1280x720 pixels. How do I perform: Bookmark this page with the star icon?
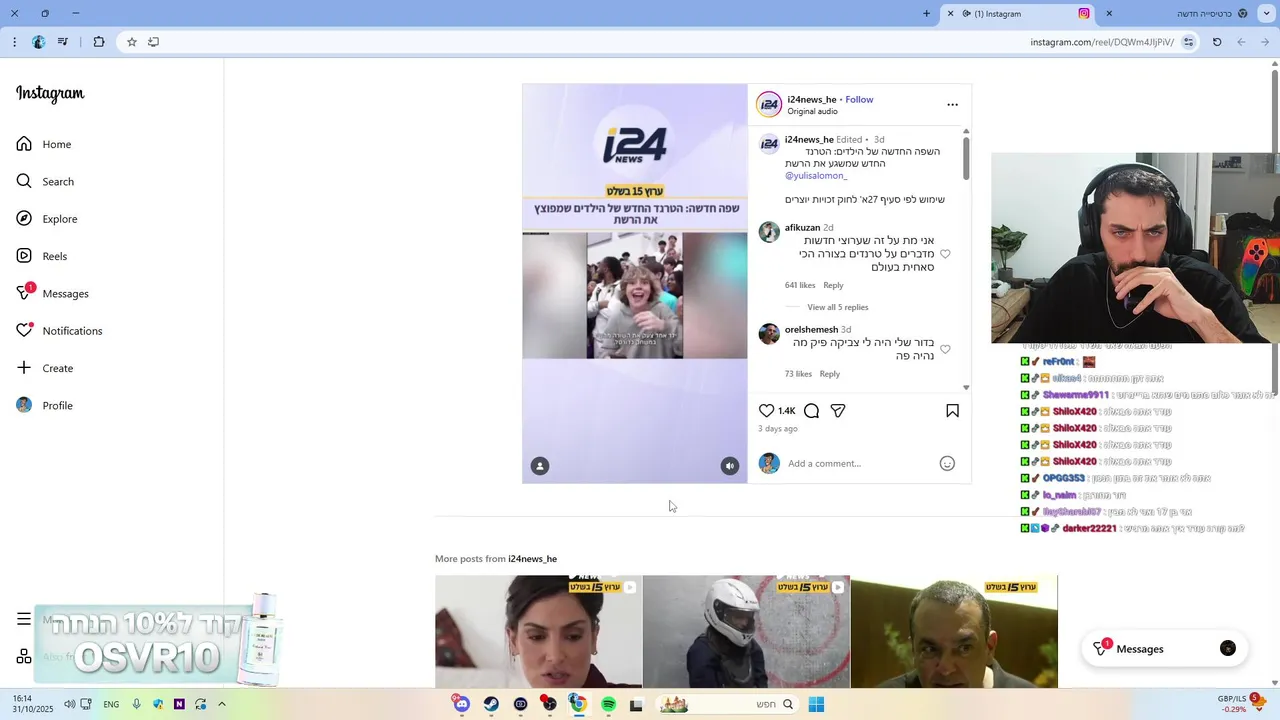point(131,42)
